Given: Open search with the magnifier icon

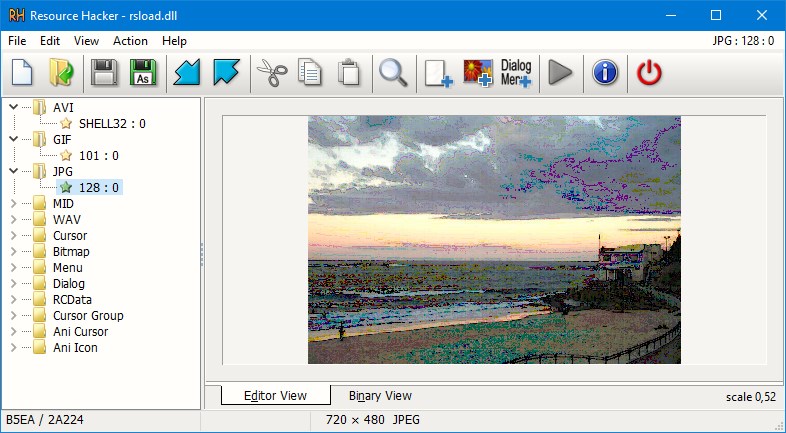Looking at the screenshot, I should pyautogui.click(x=393, y=73).
